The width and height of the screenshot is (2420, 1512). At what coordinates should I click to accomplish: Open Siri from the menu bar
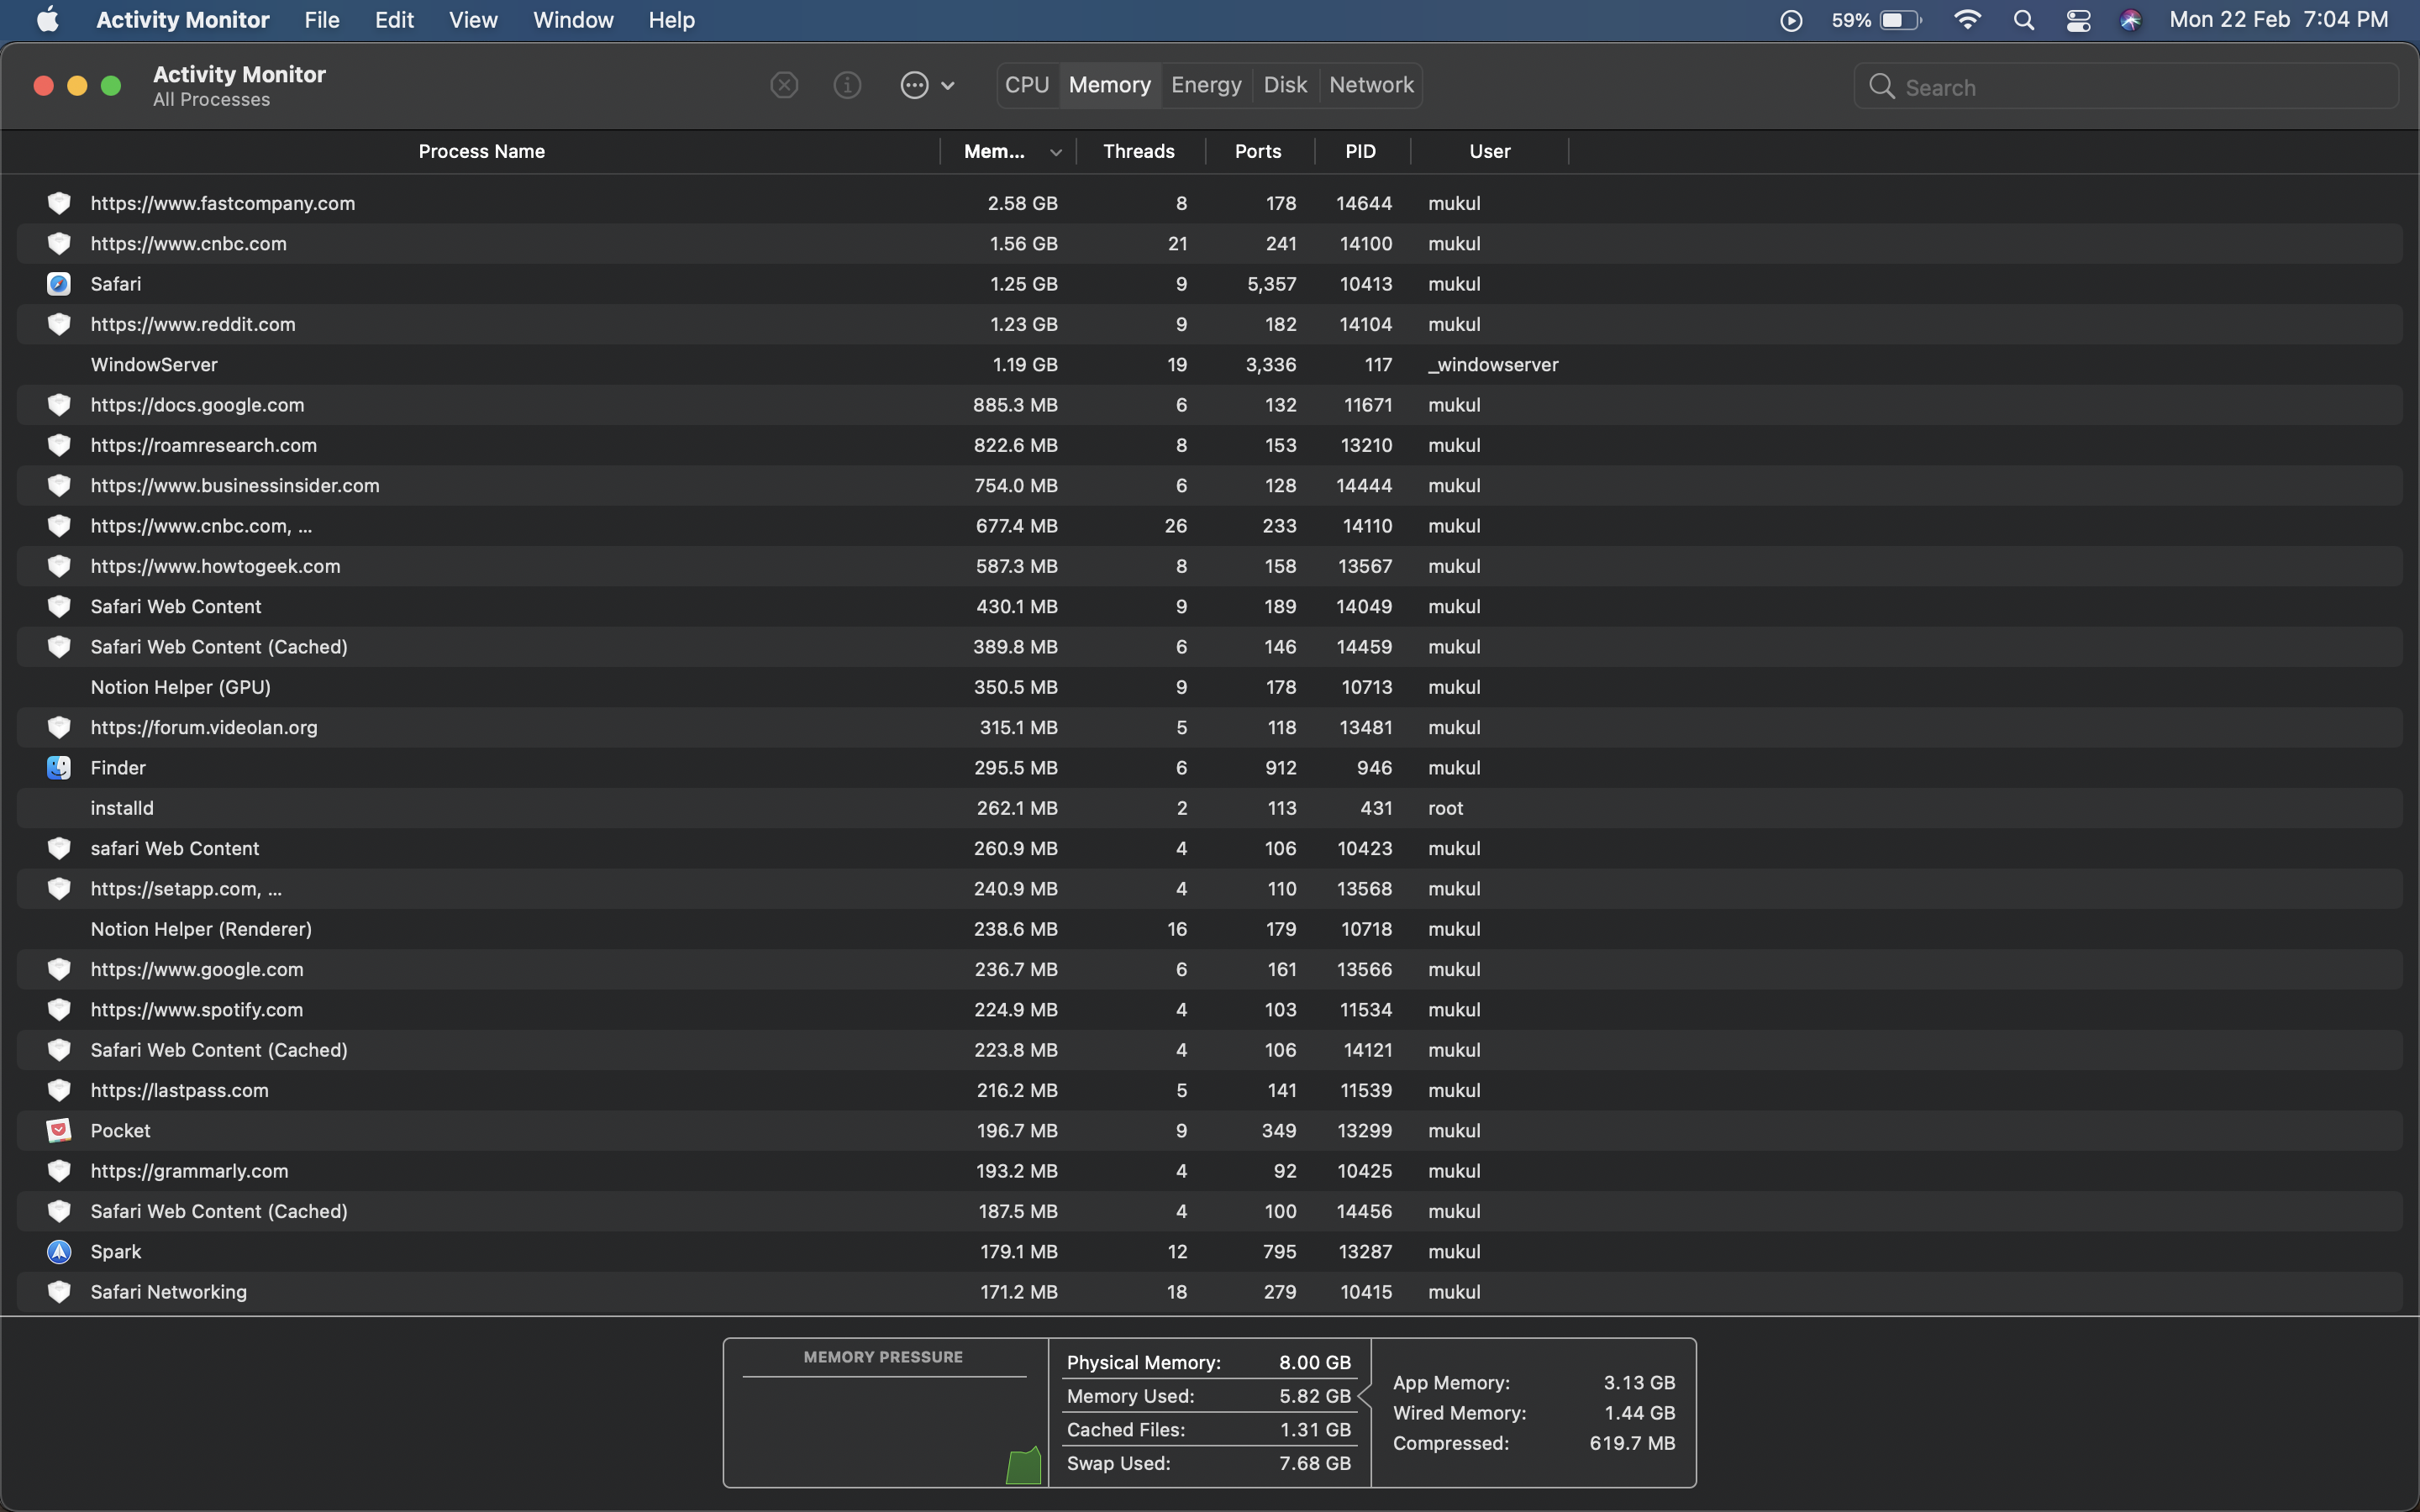pos(2130,20)
